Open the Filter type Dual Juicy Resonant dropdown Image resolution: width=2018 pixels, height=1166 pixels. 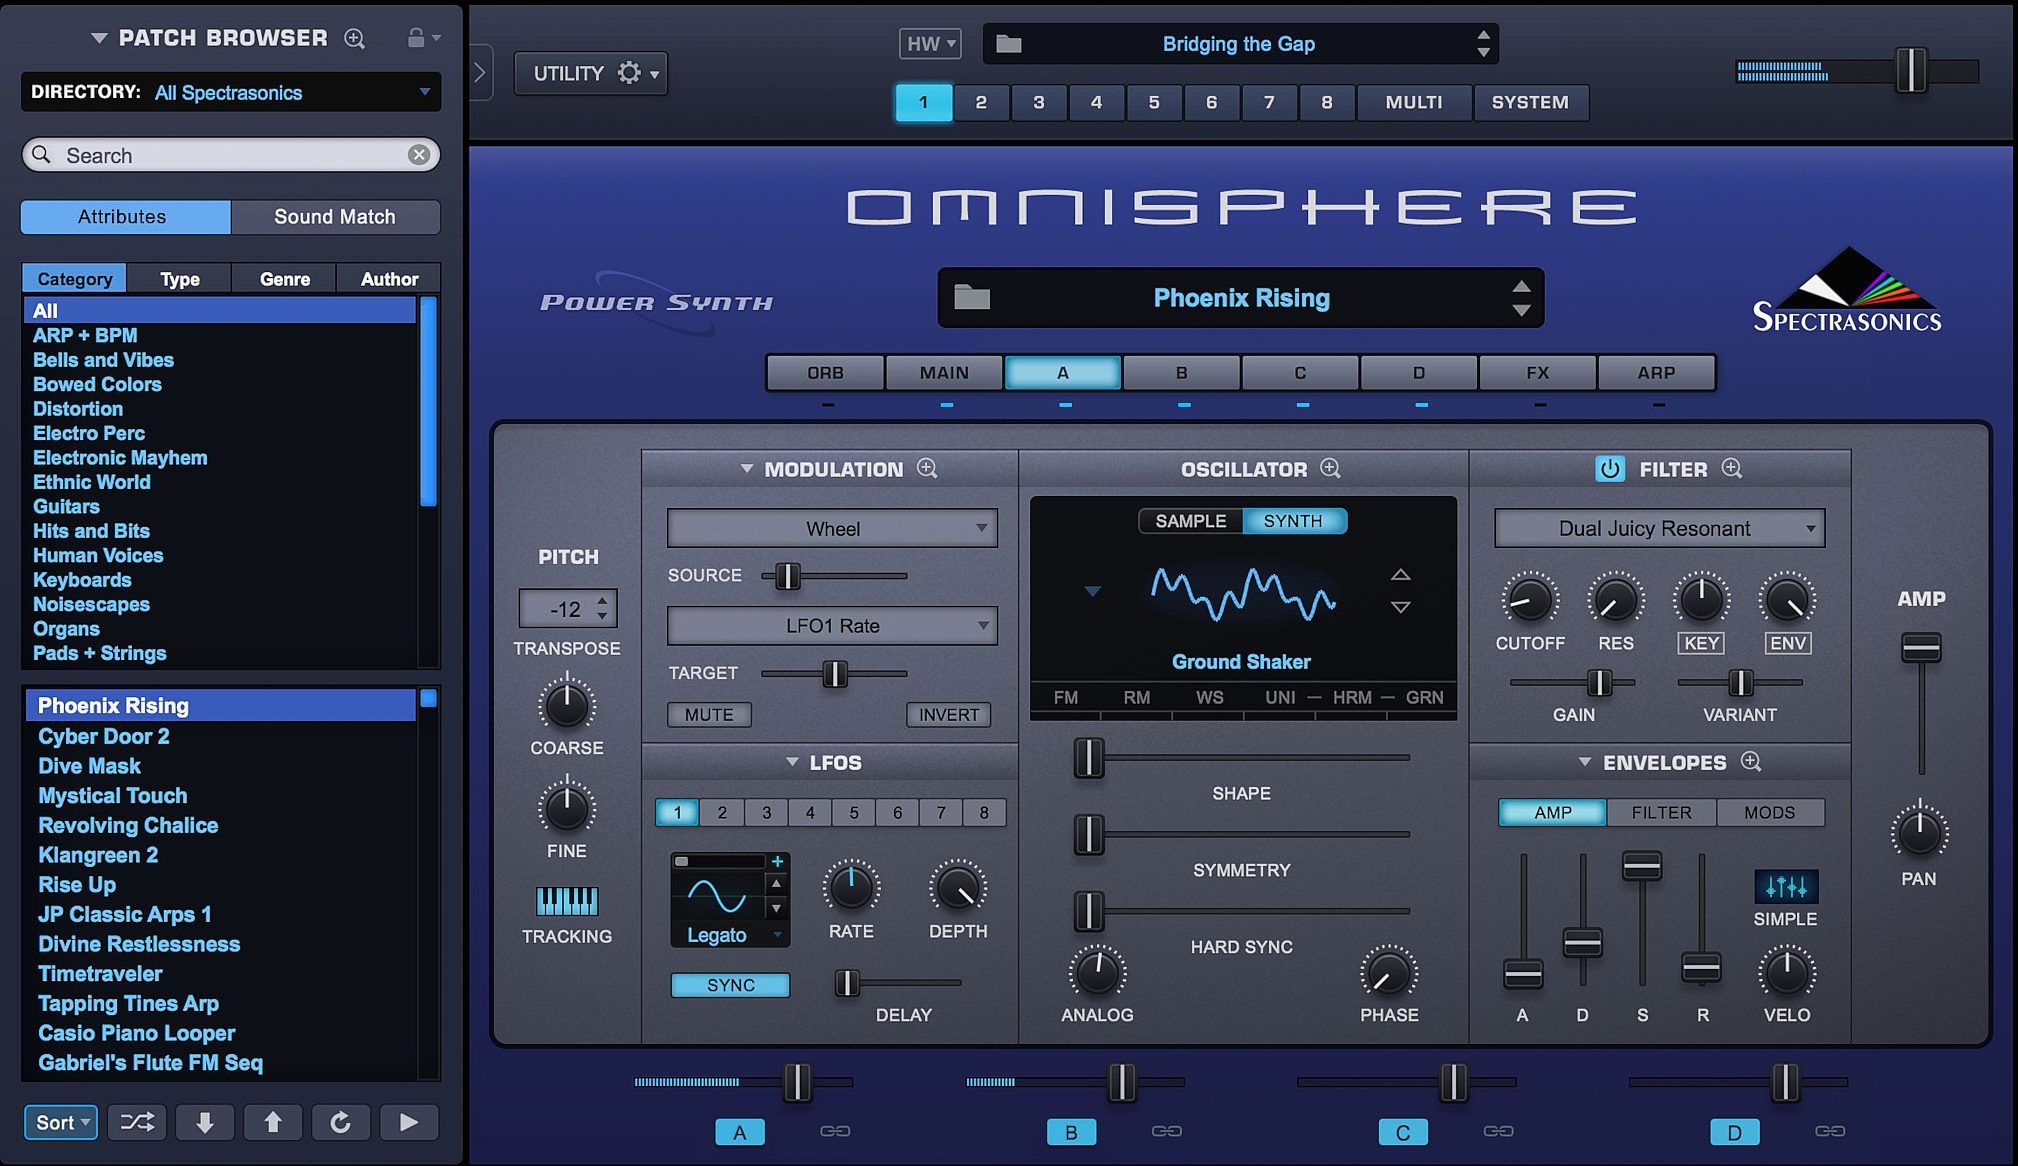click(x=1659, y=527)
